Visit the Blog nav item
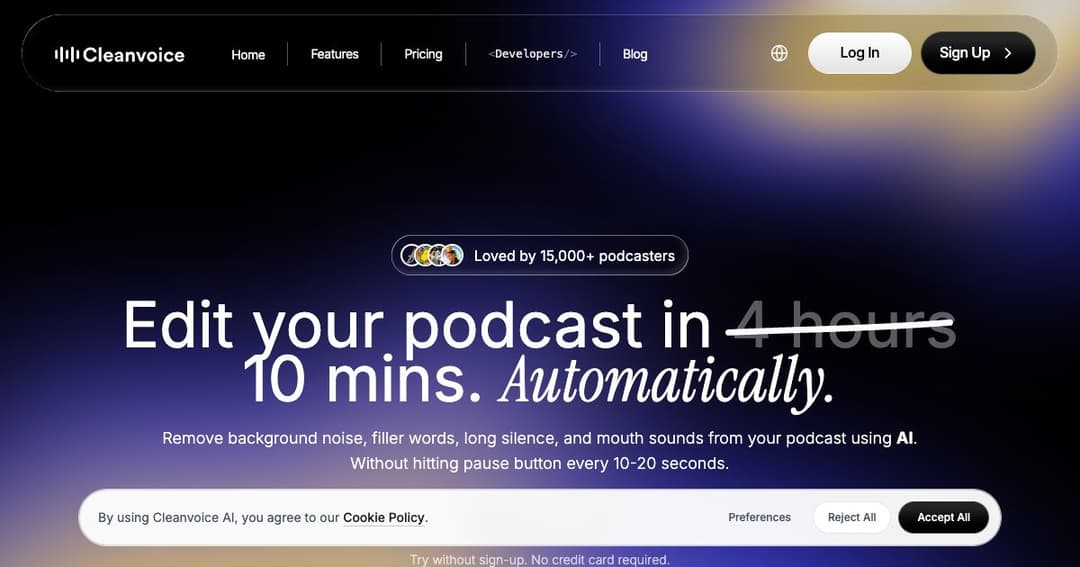 (635, 54)
